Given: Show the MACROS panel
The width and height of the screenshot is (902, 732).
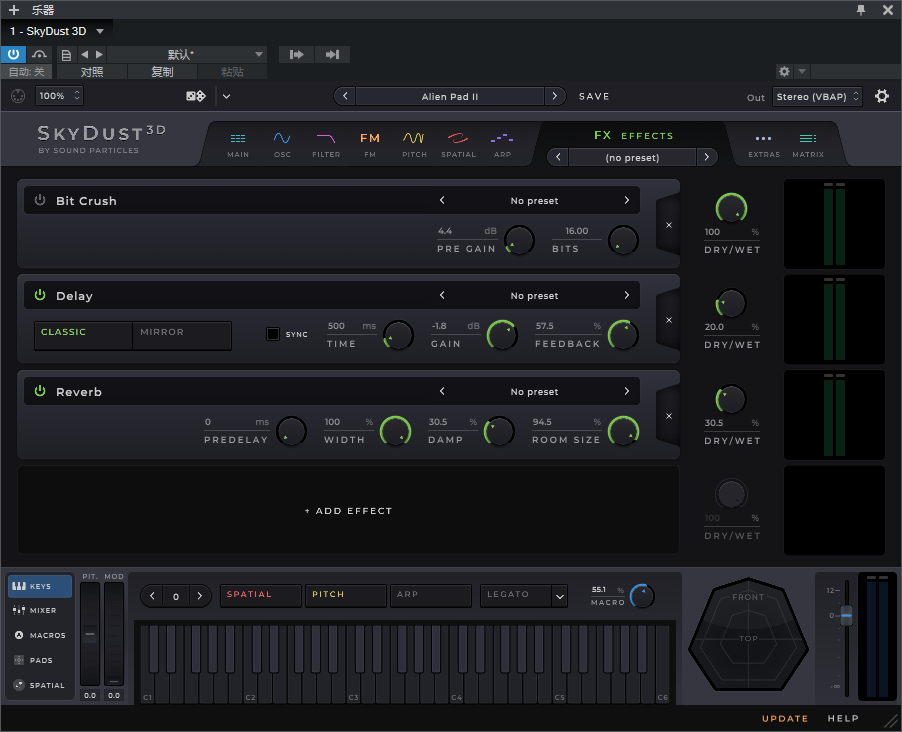Looking at the screenshot, I should (40, 635).
